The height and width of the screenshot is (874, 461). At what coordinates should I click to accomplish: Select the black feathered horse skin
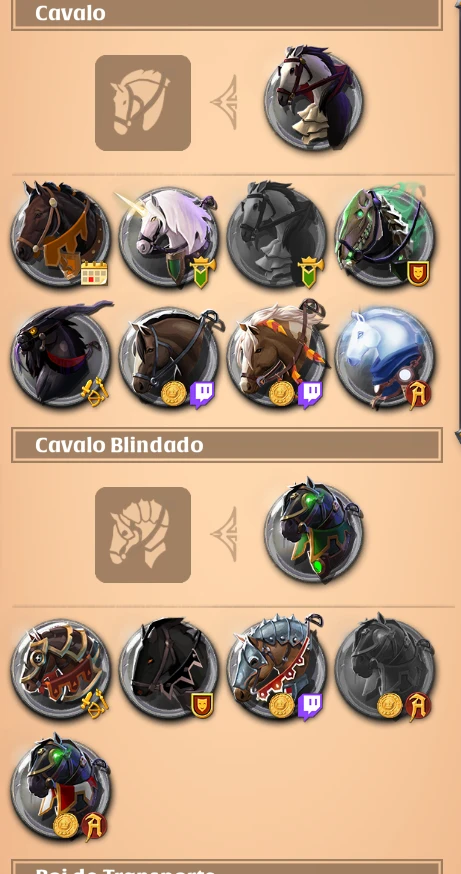(x=60, y=355)
